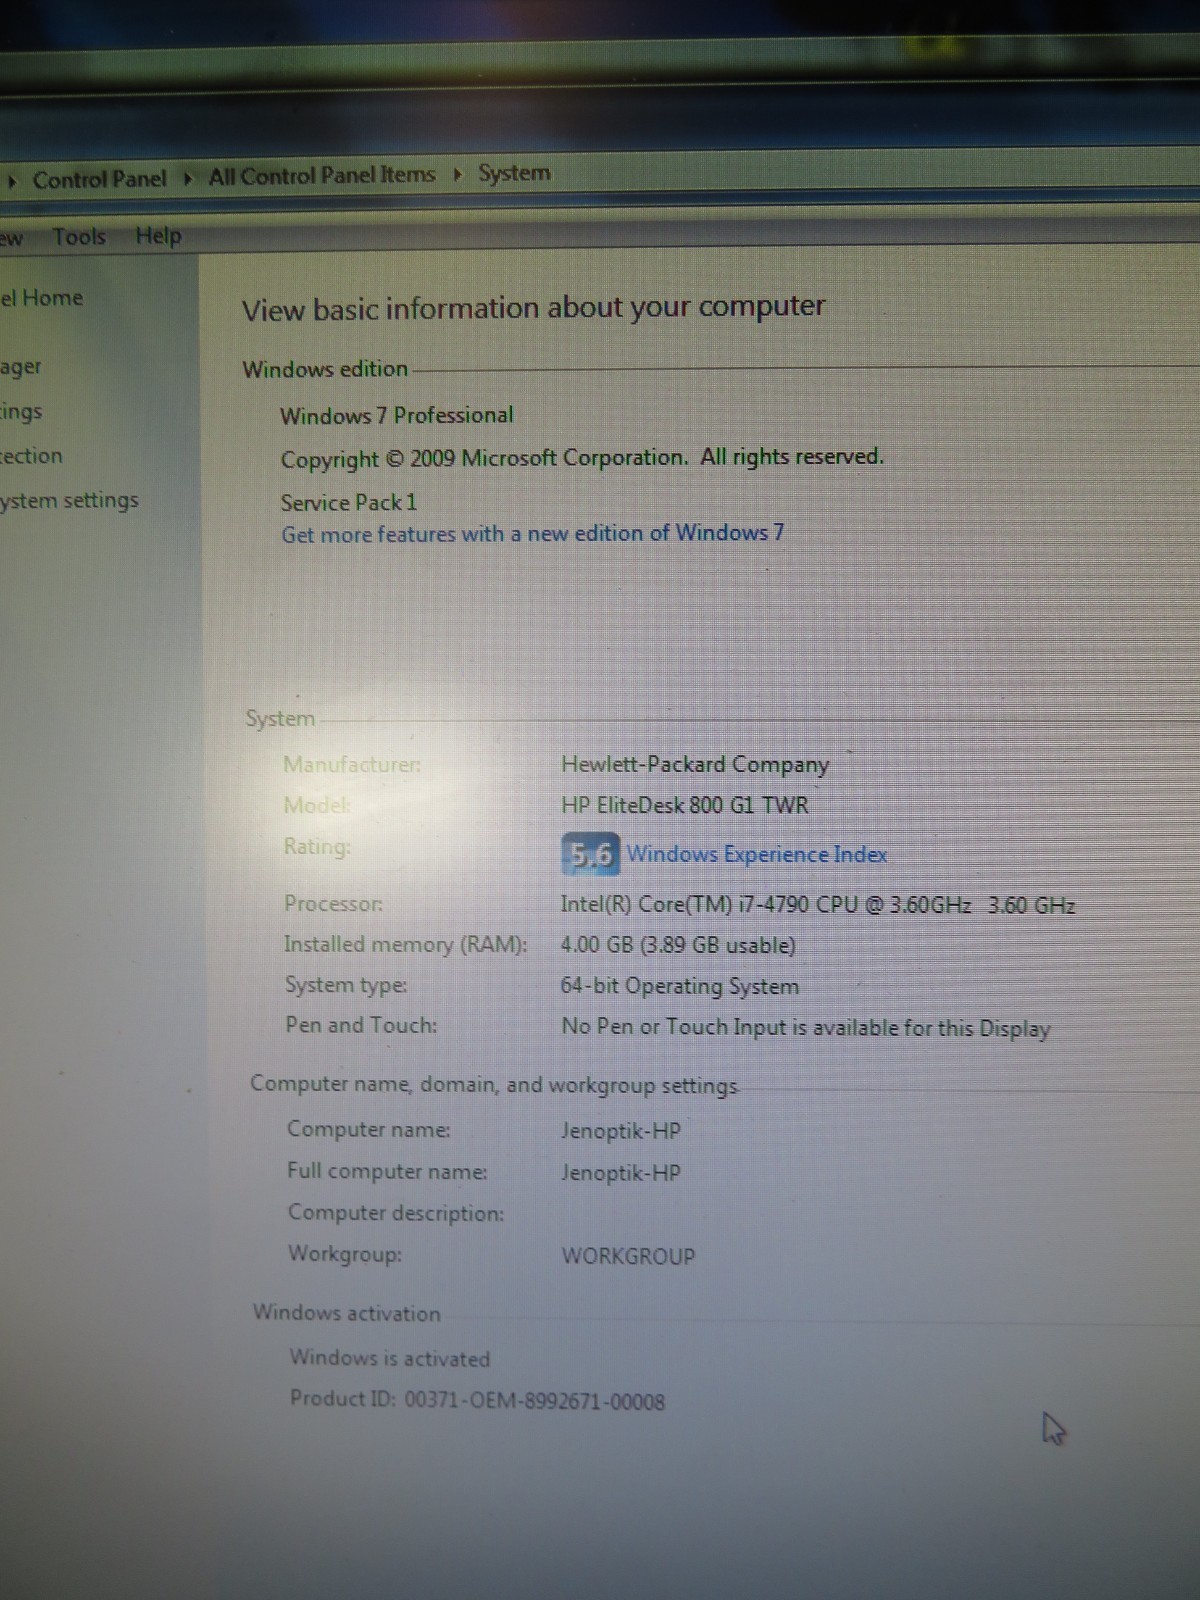Viewport: 1200px width, 1600px height.
Task: Select the System breadcrumb segment
Action: click(514, 173)
